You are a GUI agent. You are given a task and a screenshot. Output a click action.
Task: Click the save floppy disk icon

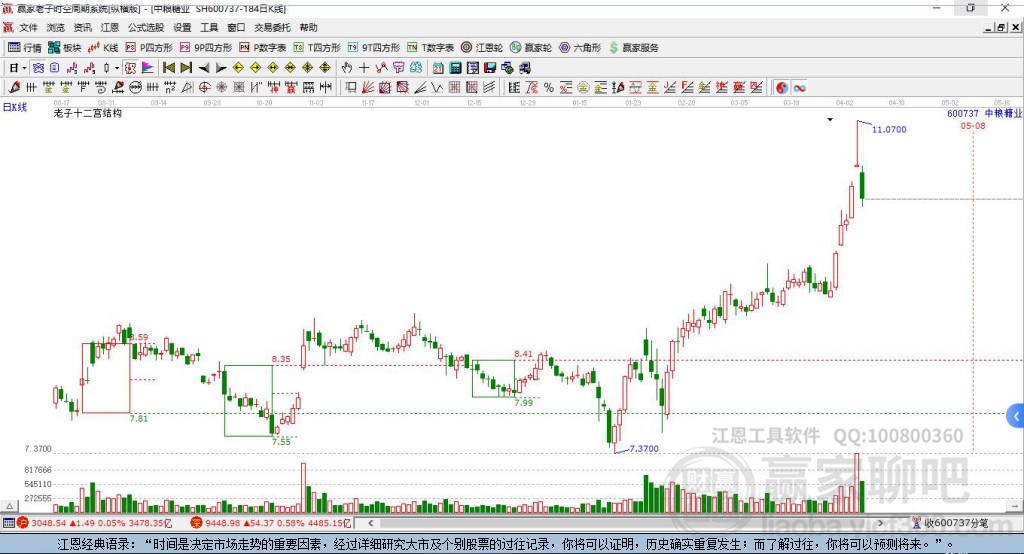[x=490, y=68]
